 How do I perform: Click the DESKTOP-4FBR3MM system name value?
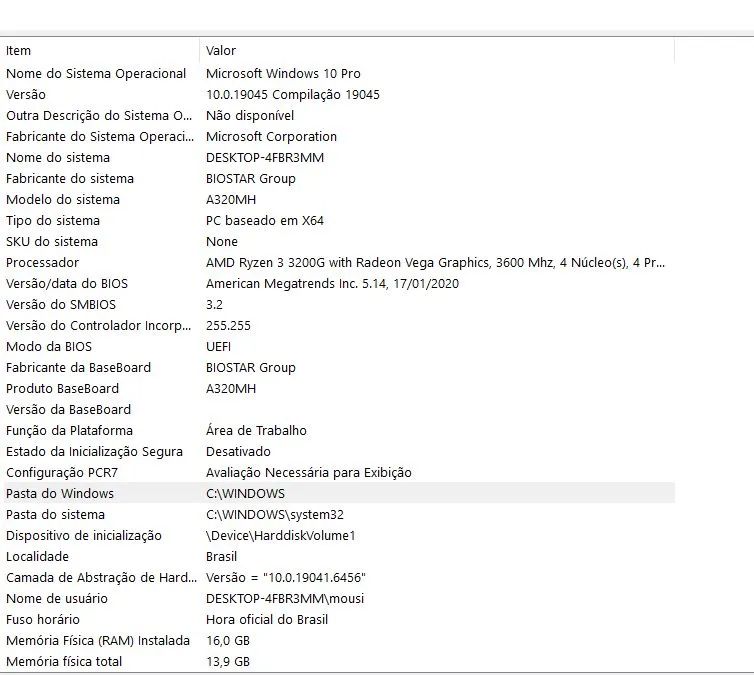[x=265, y=158]
